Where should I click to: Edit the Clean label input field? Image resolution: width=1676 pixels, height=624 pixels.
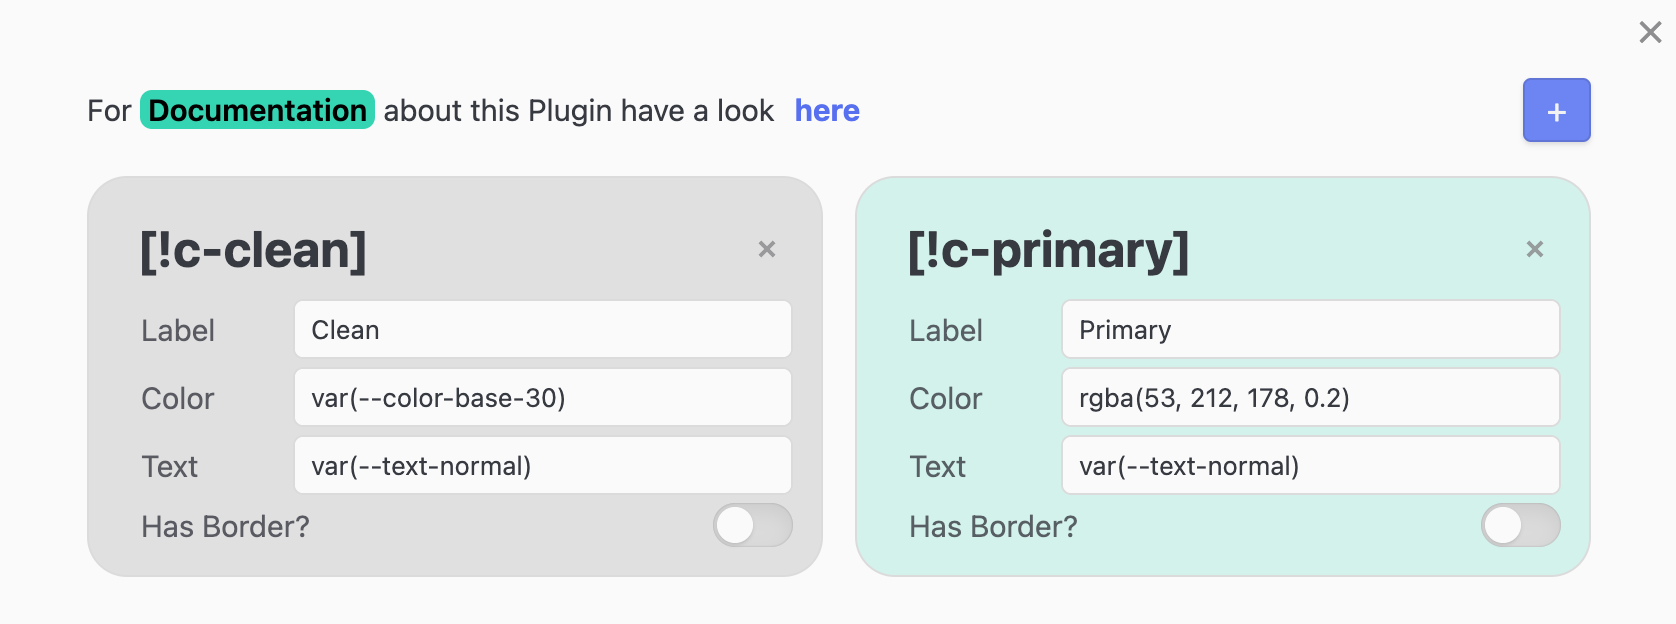coord(542,330)
